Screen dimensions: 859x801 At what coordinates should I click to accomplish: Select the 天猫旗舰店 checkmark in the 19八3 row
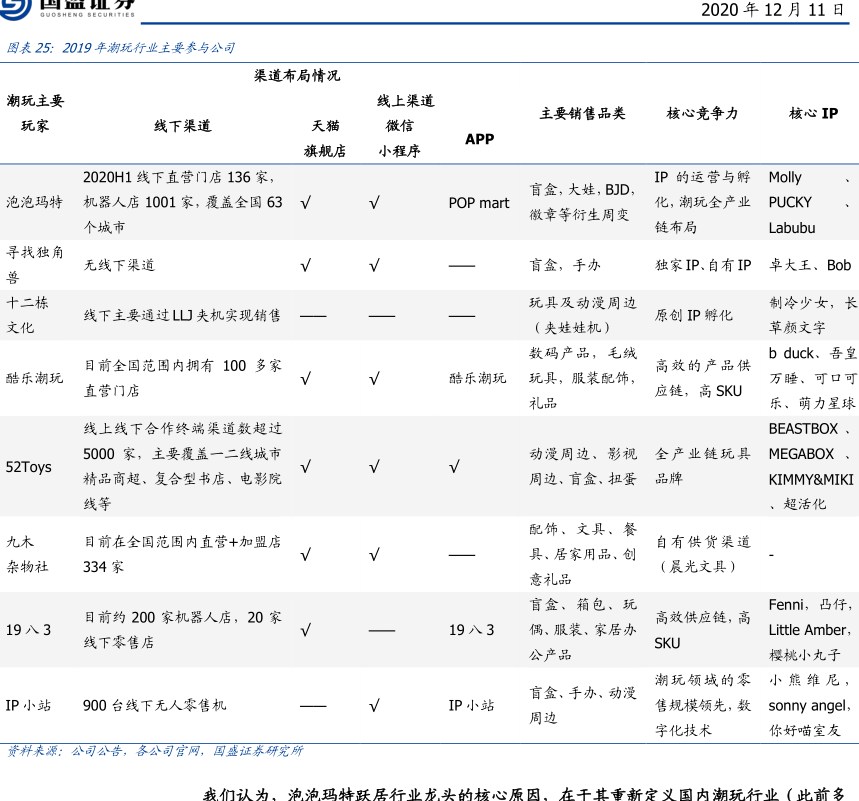coord(306,630)
